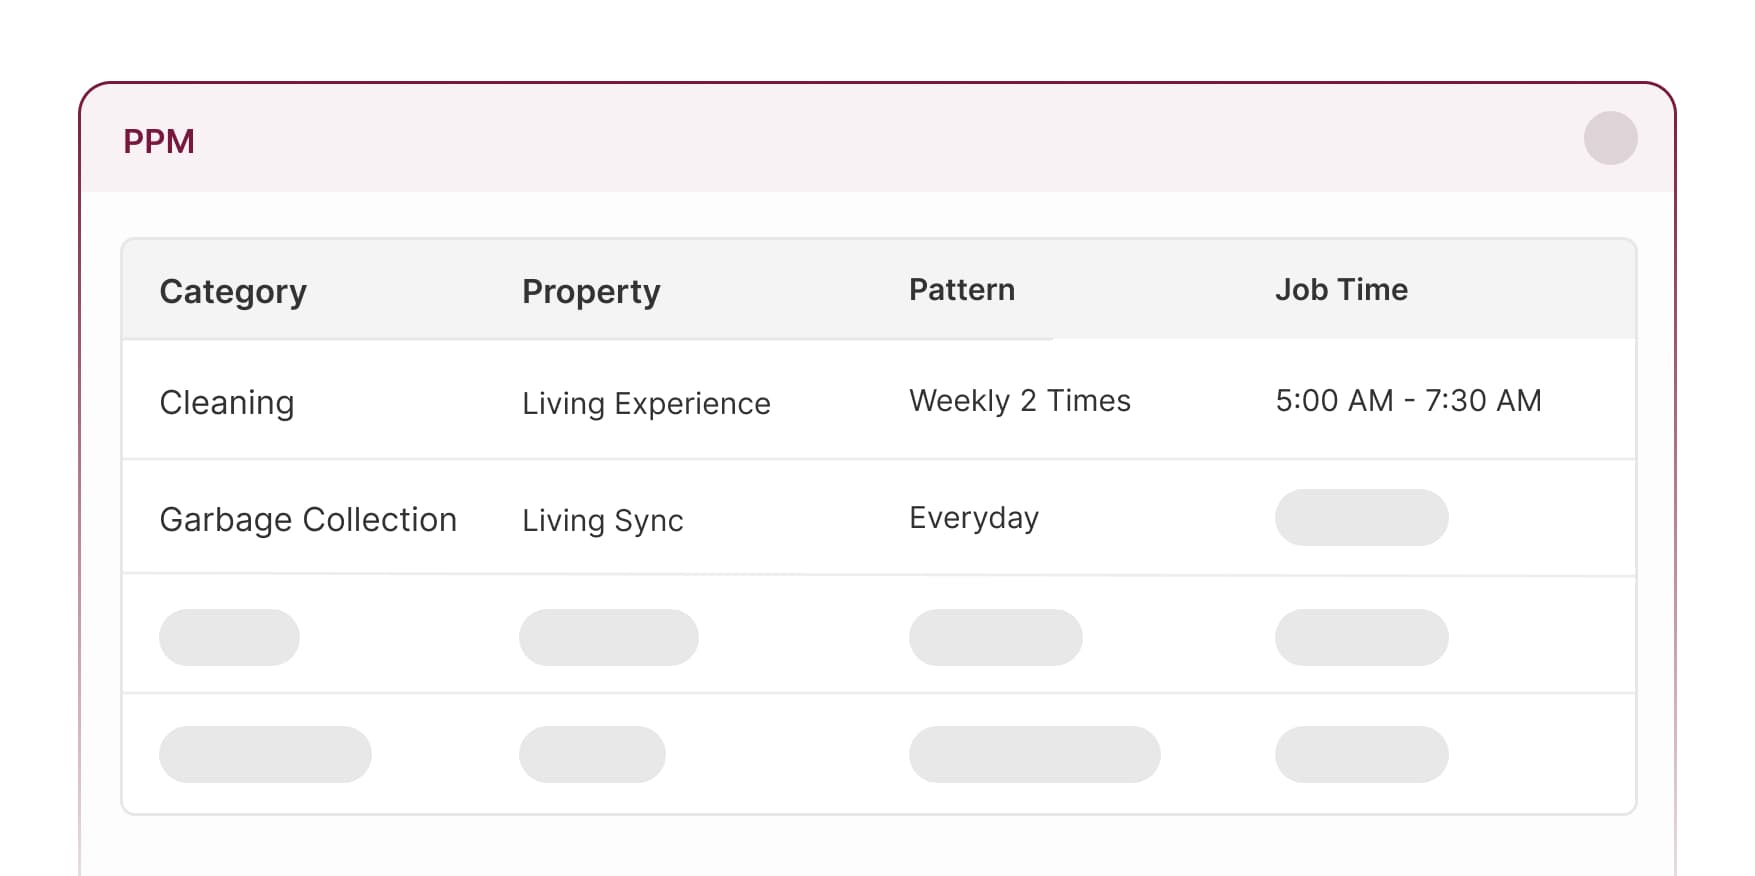Click the Job Time placeholder in fourth row
The height and width of the screenshot is (876, 1755).
pos(1361,754)
